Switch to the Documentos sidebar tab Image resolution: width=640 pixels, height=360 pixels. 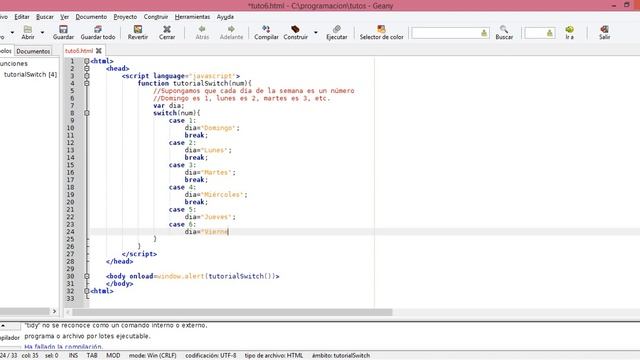point(33,51)
